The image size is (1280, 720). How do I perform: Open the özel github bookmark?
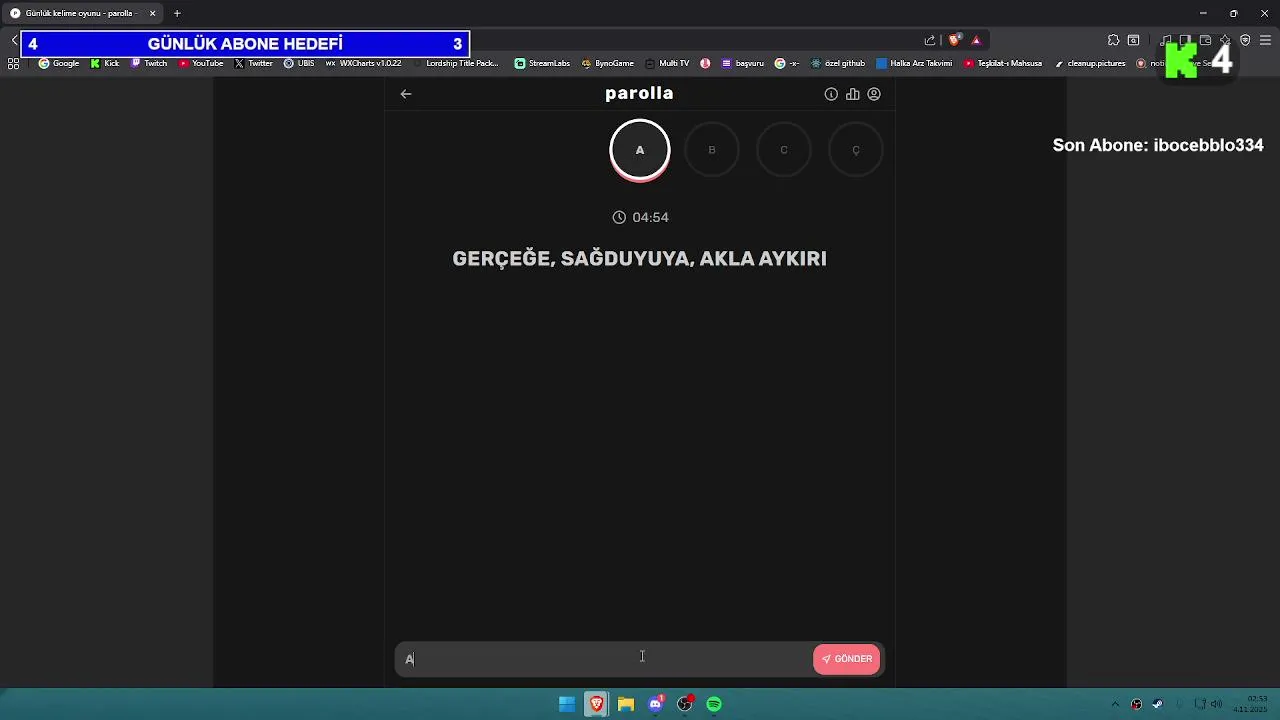(838, 63)
